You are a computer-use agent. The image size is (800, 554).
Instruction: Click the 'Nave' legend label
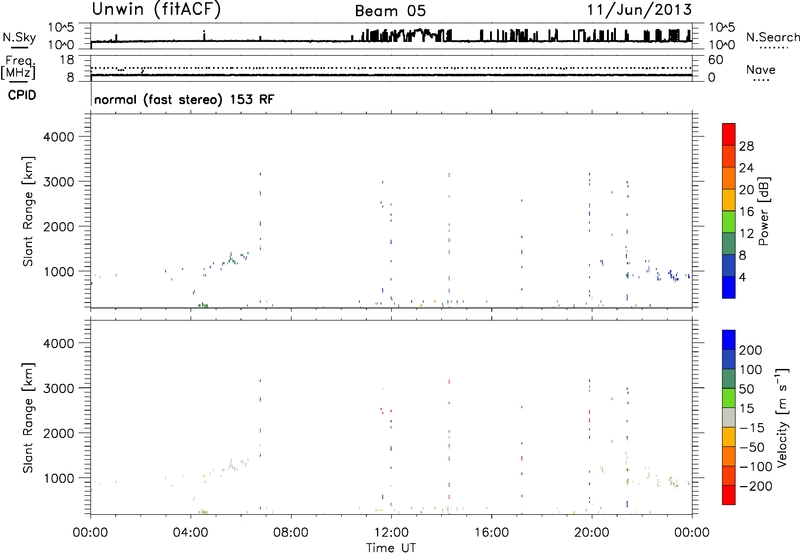pos(761,70)
